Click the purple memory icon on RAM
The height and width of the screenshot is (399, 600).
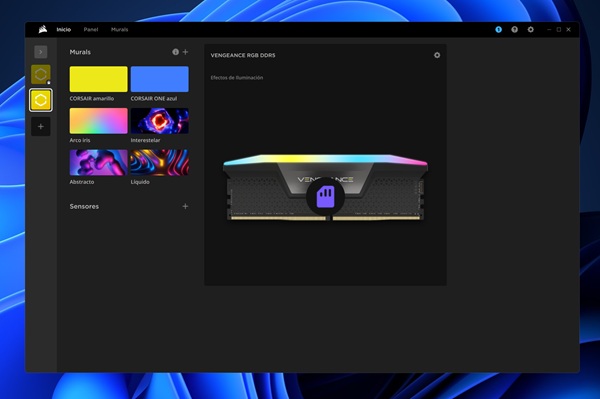click(325, 197)
